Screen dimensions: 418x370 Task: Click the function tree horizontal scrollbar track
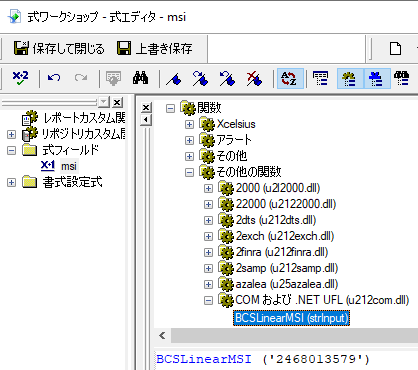pyautogui.click(x=293, y=335)
